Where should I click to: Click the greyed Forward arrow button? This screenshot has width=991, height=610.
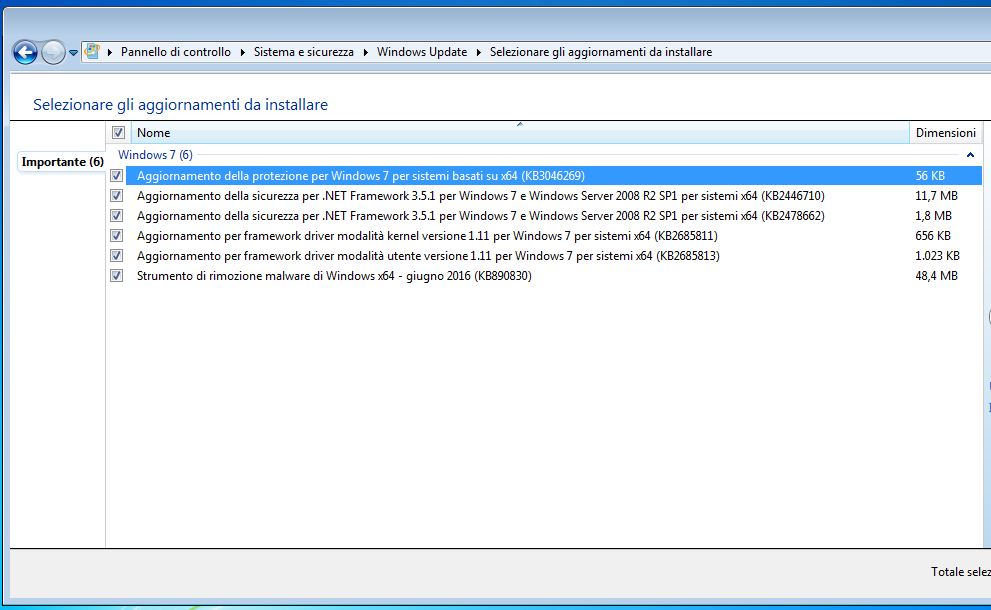click(53, 52)
